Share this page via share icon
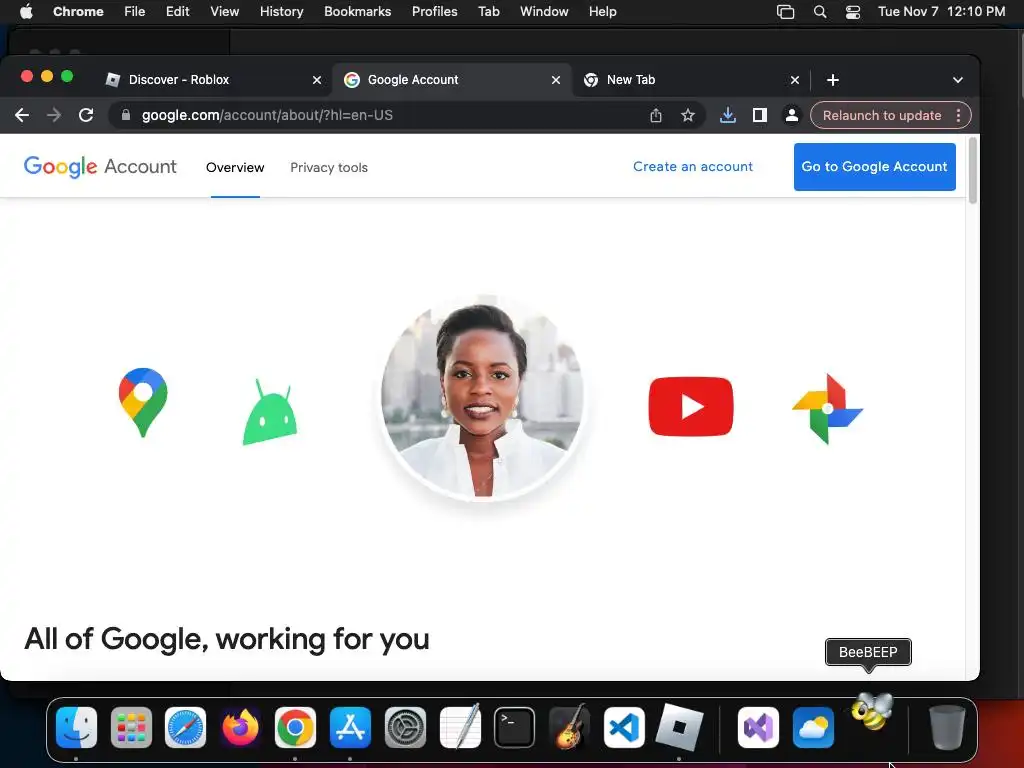This screenshot has width=1024, height=768. tap(656, 116)
